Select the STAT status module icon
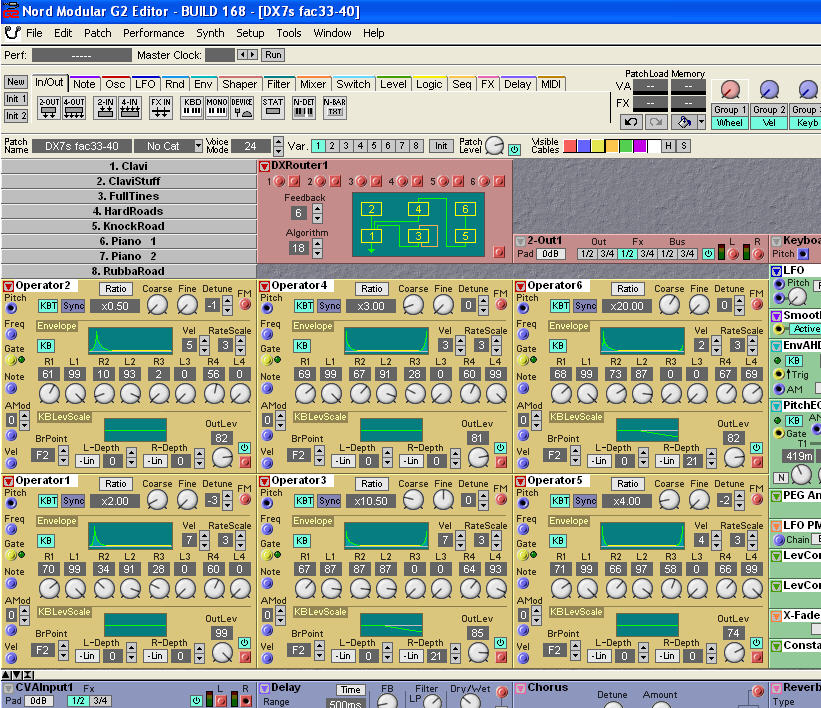The height and width of the screenshot is (708, 821). click(273, 106)
